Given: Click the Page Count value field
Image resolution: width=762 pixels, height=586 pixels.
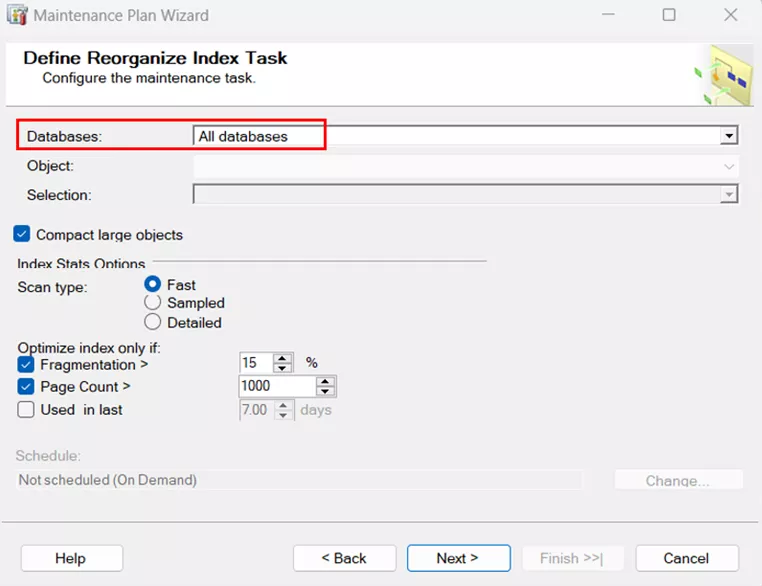Looking at the screenshot, I should tap(277, 386).
